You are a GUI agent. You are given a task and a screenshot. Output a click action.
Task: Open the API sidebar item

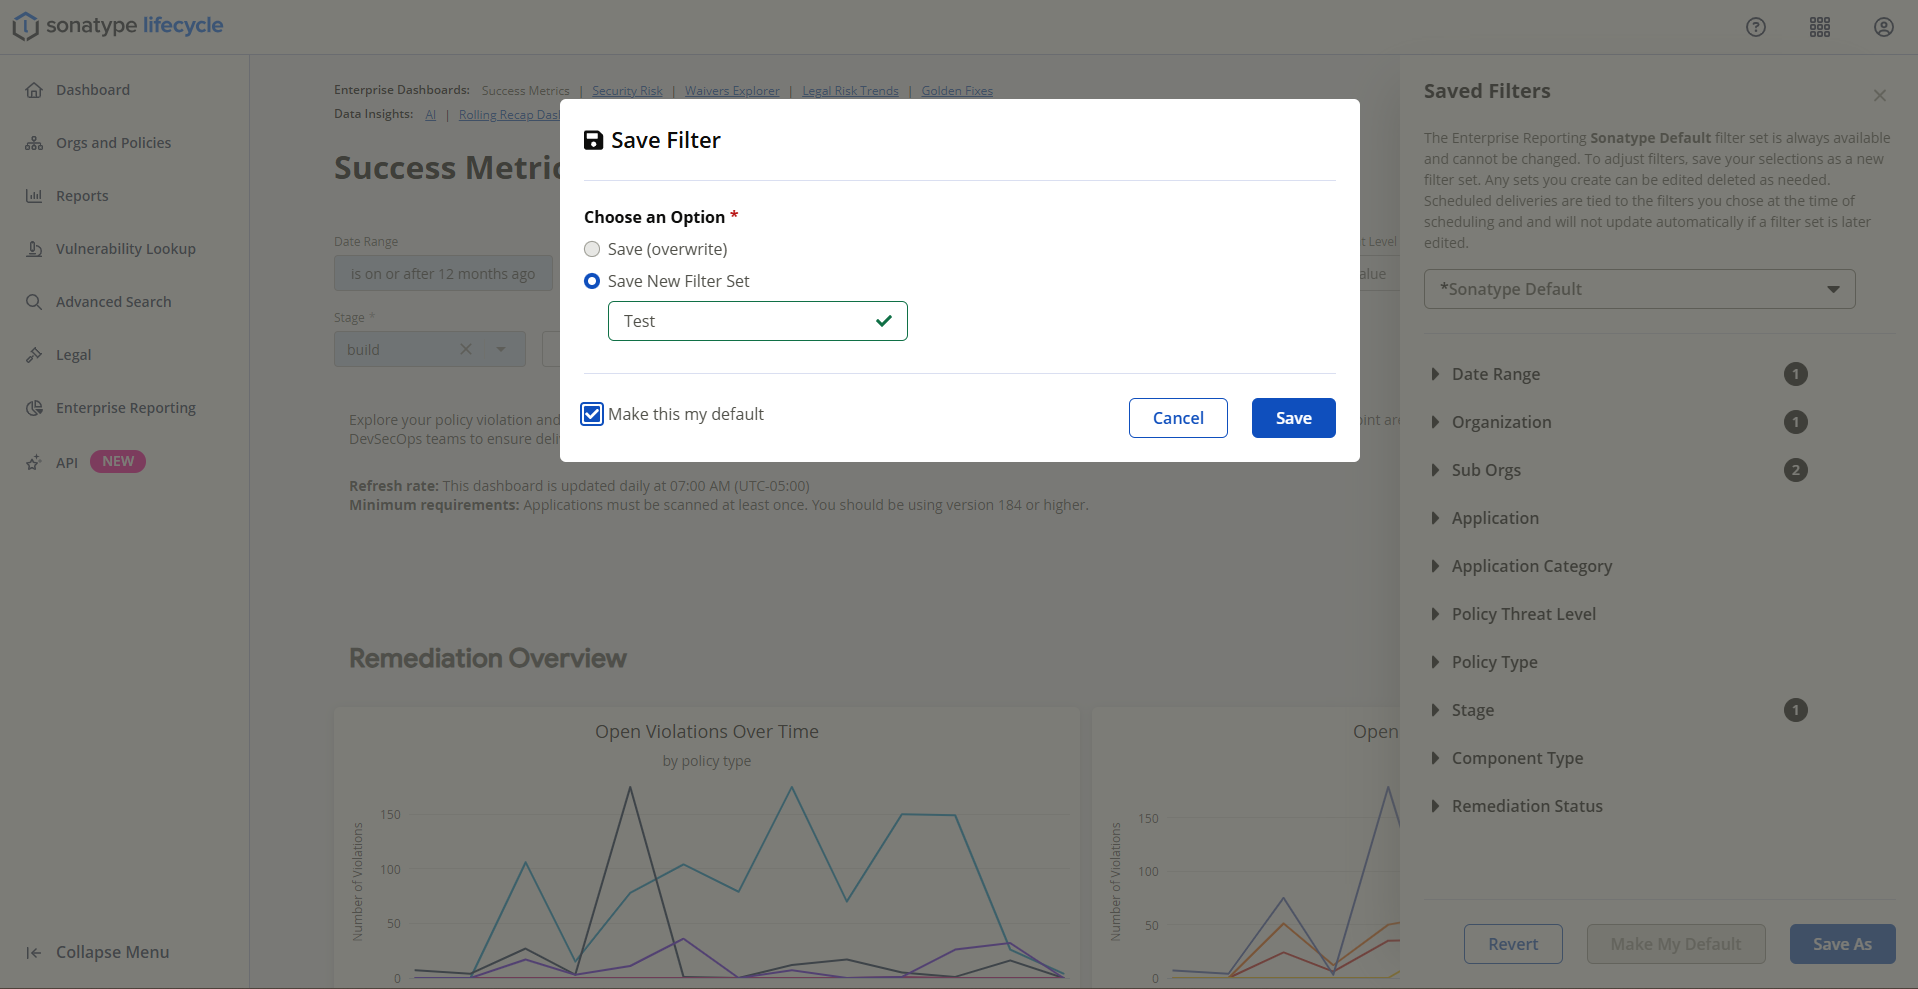tap(67, 463)
